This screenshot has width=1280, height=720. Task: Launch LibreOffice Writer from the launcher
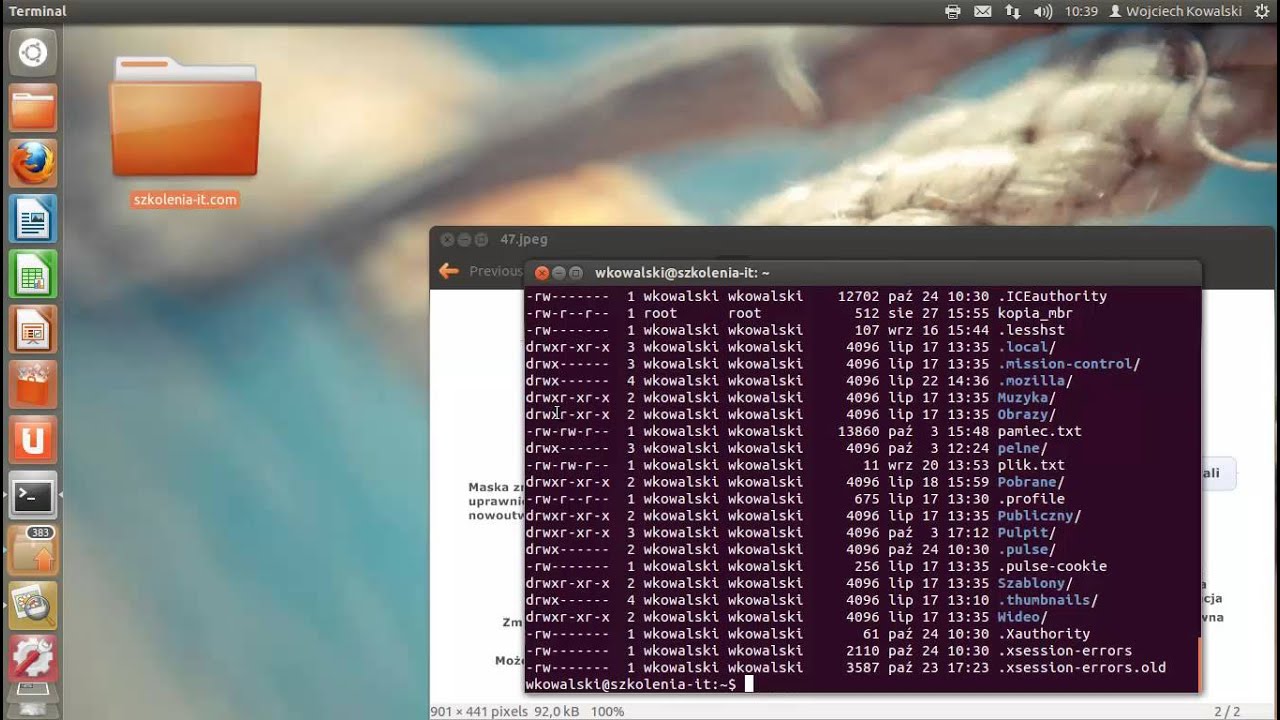click(33, 217)
